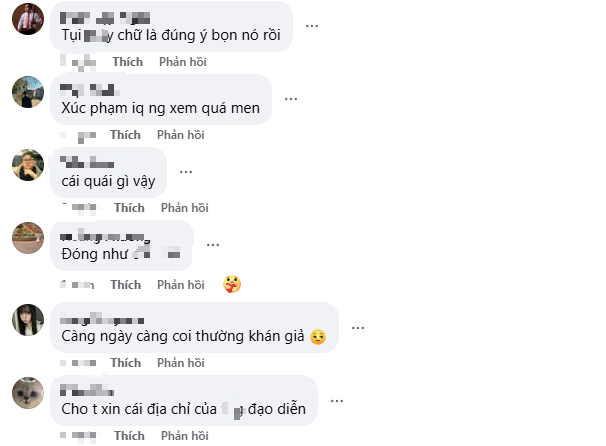Open options menu for 'cái quái gì vậy' comment
Viewport: 606px width, 446px height.
tap(187, 172)
